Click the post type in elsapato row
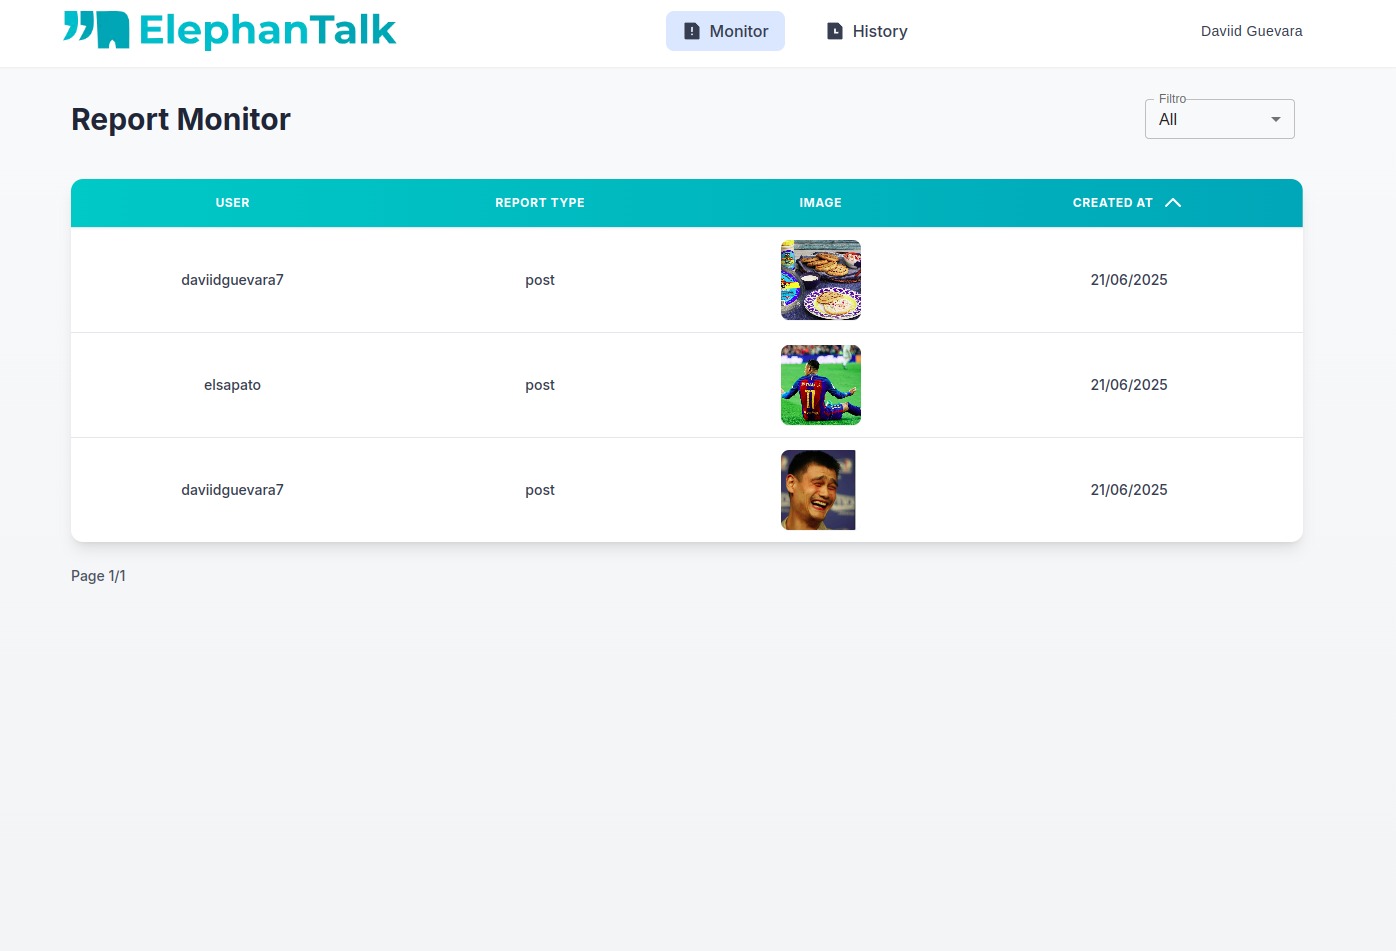The image size is (1396, 951). coord(539,385)
